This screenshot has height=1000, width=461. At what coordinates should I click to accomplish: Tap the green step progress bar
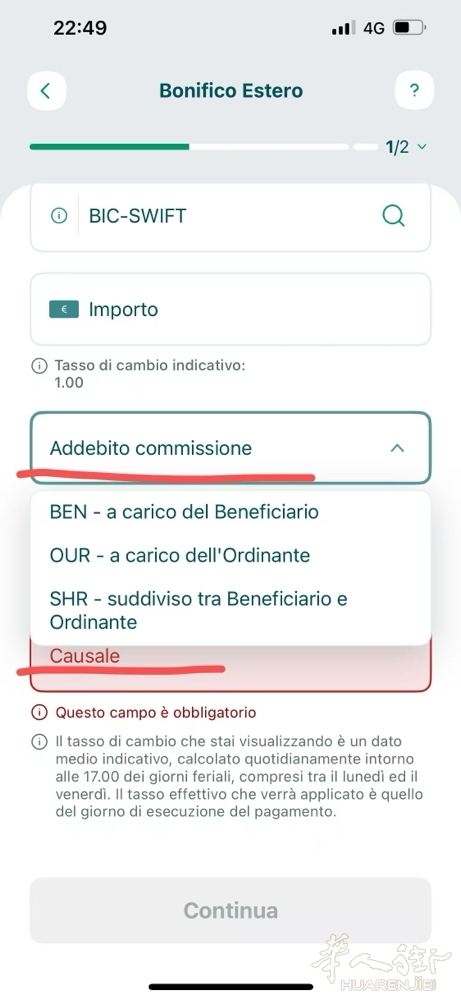pos(109,147)
